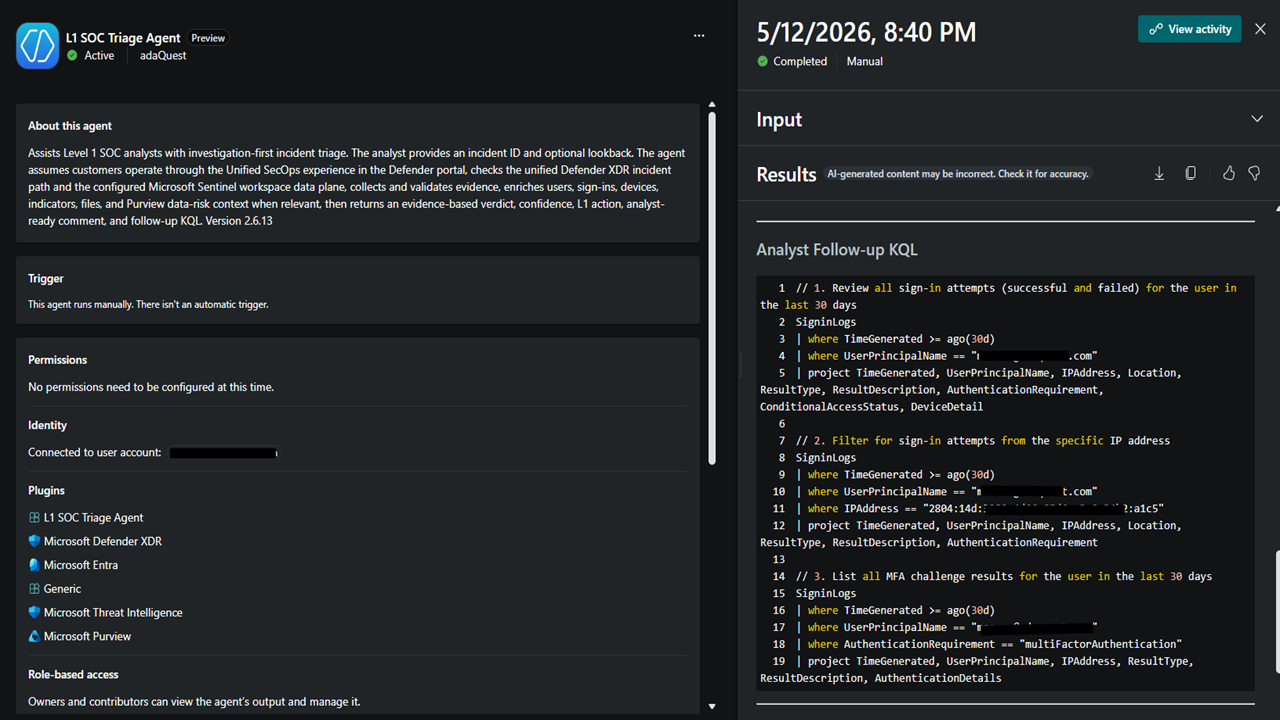The image size is (1280, 720).
Task: Click the L1 SOC Triage Agent plugin icon
Action: pyautogui.click(x=34, y=518)
